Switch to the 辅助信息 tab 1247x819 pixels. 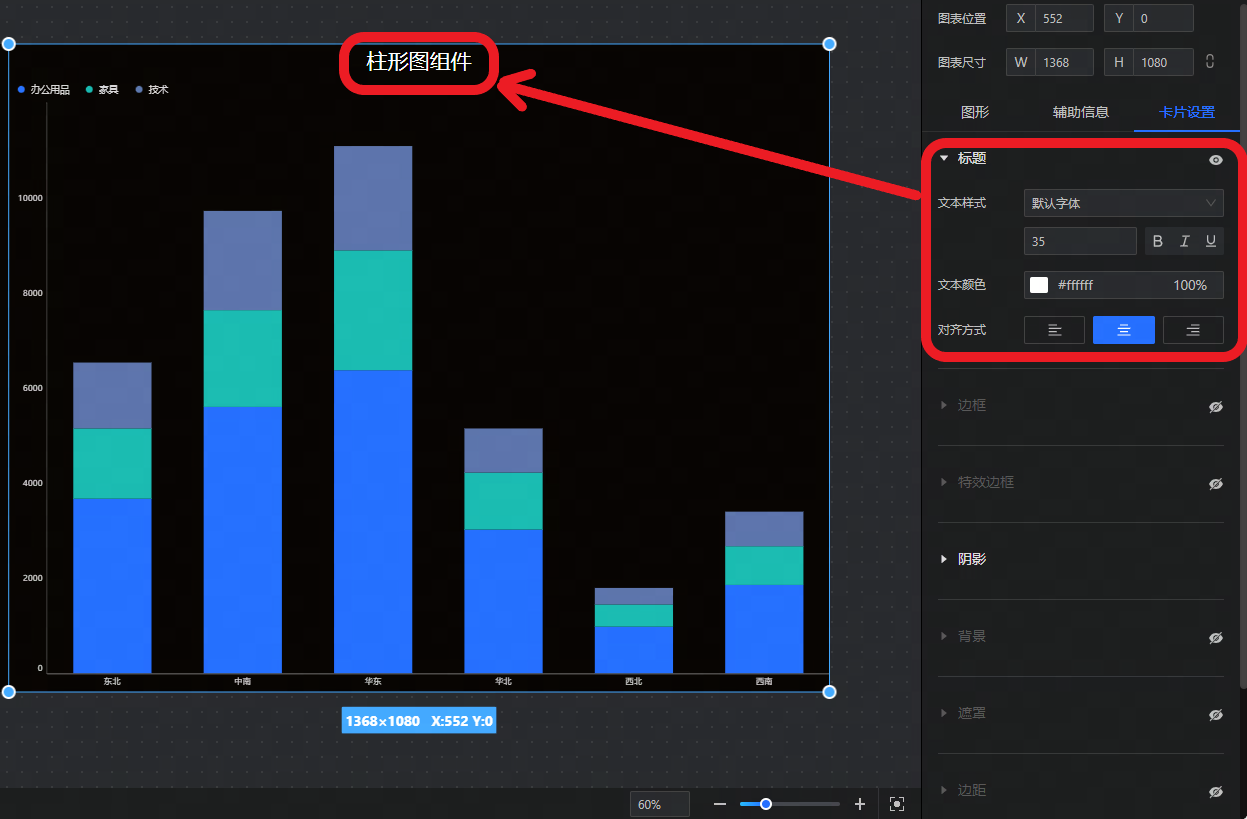(x=1080, y=112)
